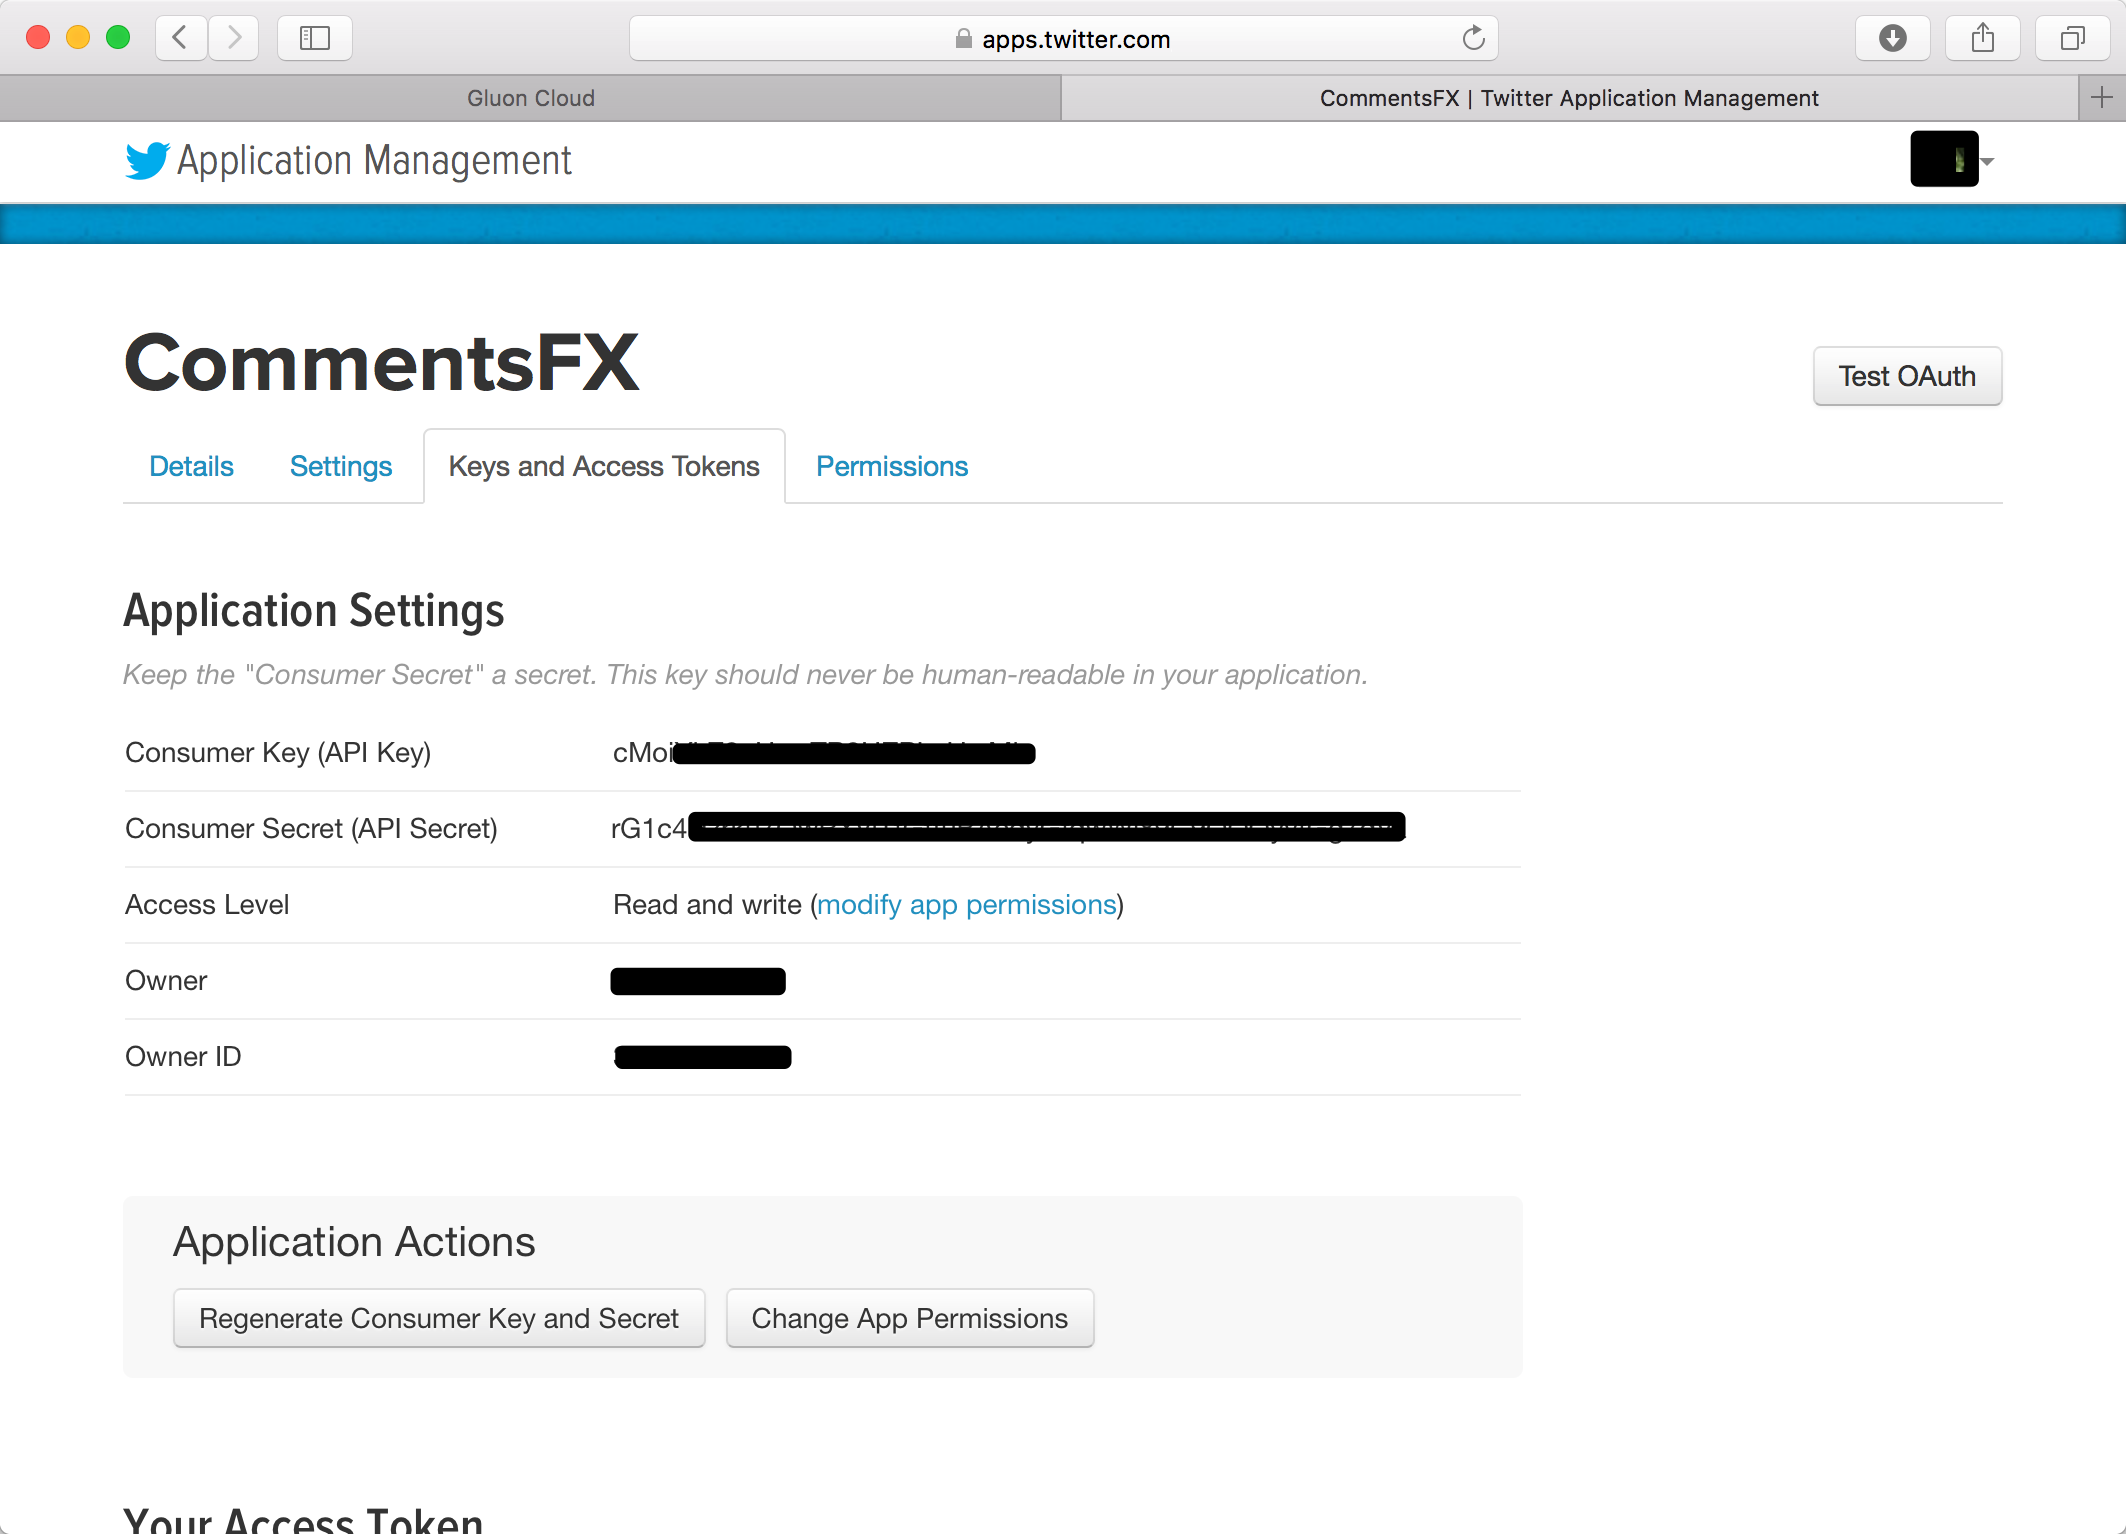Screen dimensions: 2126x1534
Task: Open the Details tab
Action: (x=191, y=466)
